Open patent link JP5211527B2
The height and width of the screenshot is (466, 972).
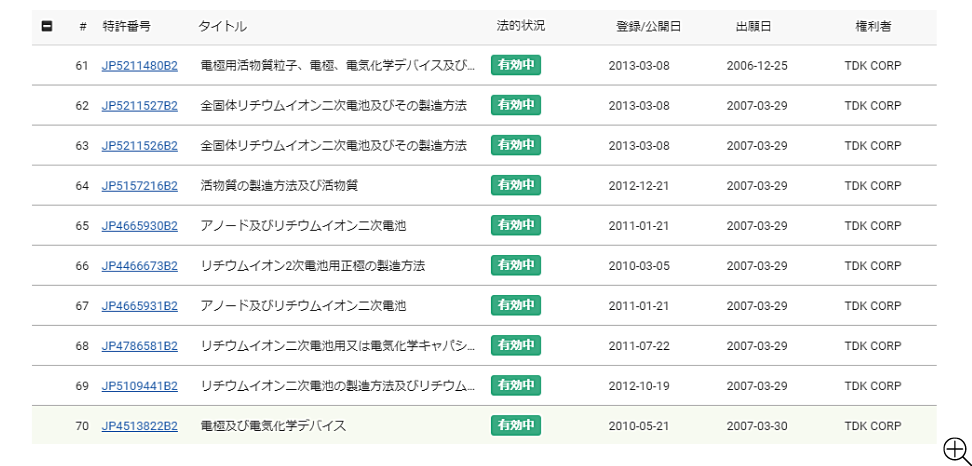(139, 106)
